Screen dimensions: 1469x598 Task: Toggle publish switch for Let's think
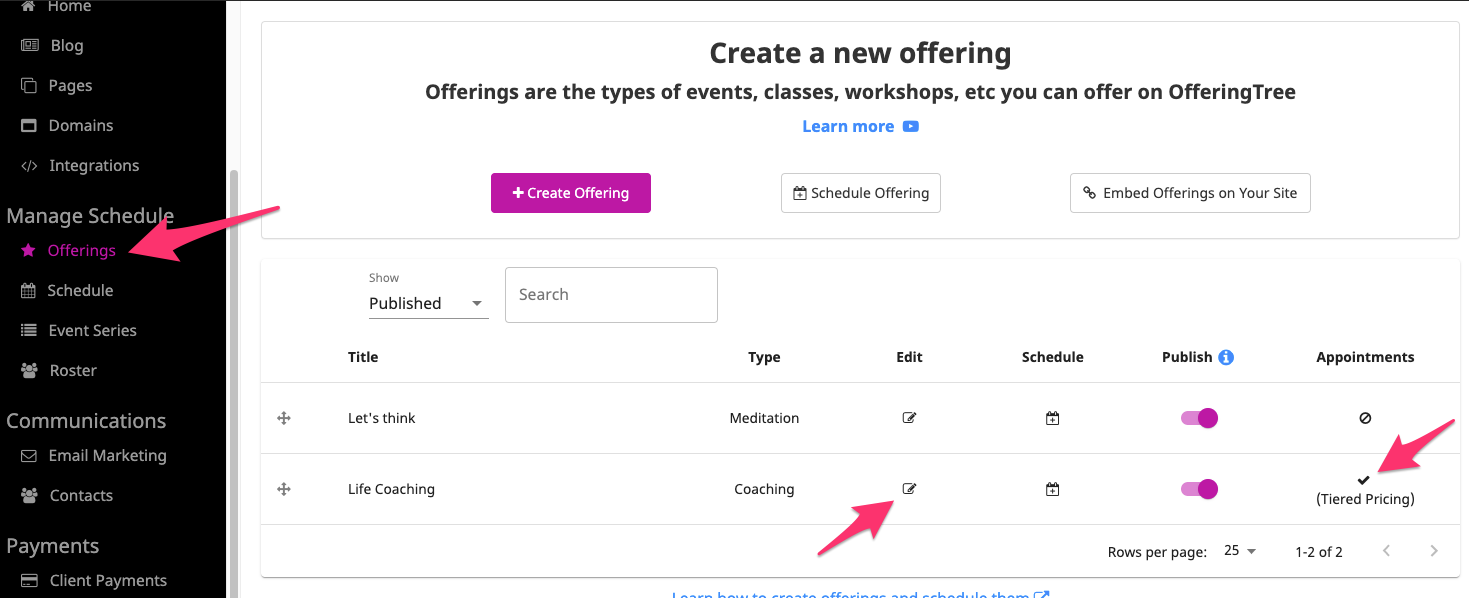[1199, 418]
